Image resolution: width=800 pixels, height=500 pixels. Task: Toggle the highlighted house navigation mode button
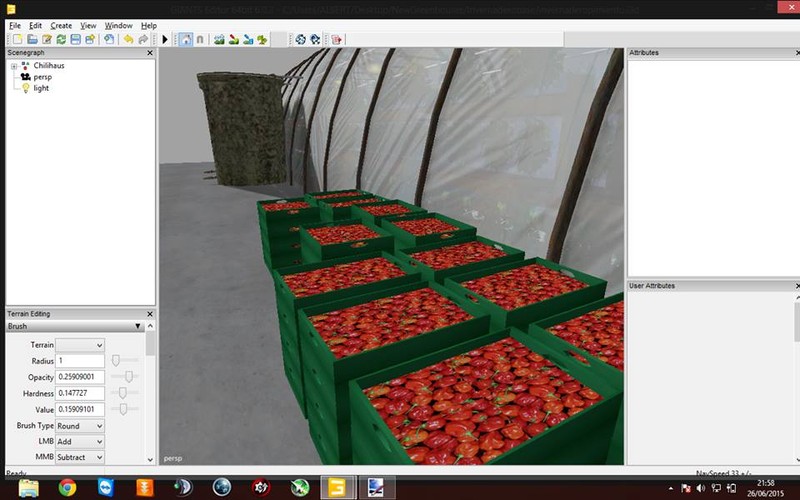[185, 39]
